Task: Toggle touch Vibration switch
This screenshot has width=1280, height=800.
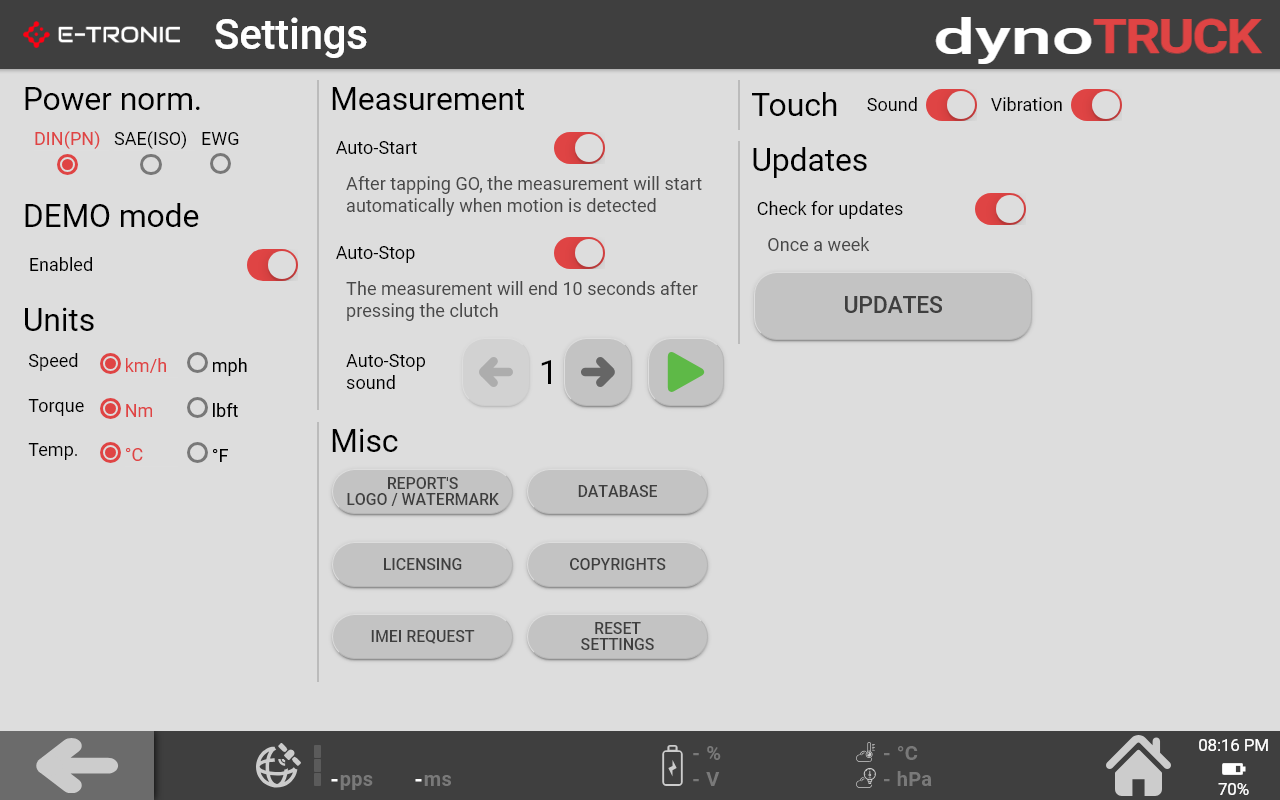Action: 1096,105
